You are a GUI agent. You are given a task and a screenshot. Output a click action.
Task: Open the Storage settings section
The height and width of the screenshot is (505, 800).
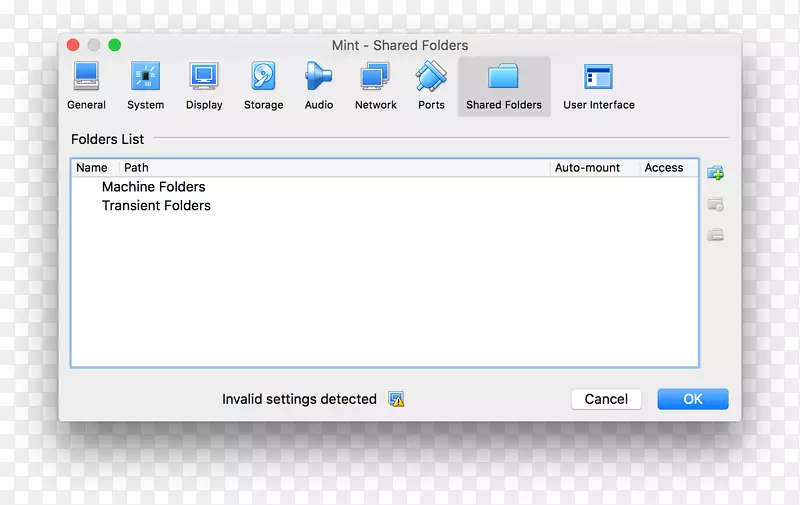click(x=263, y=85)
